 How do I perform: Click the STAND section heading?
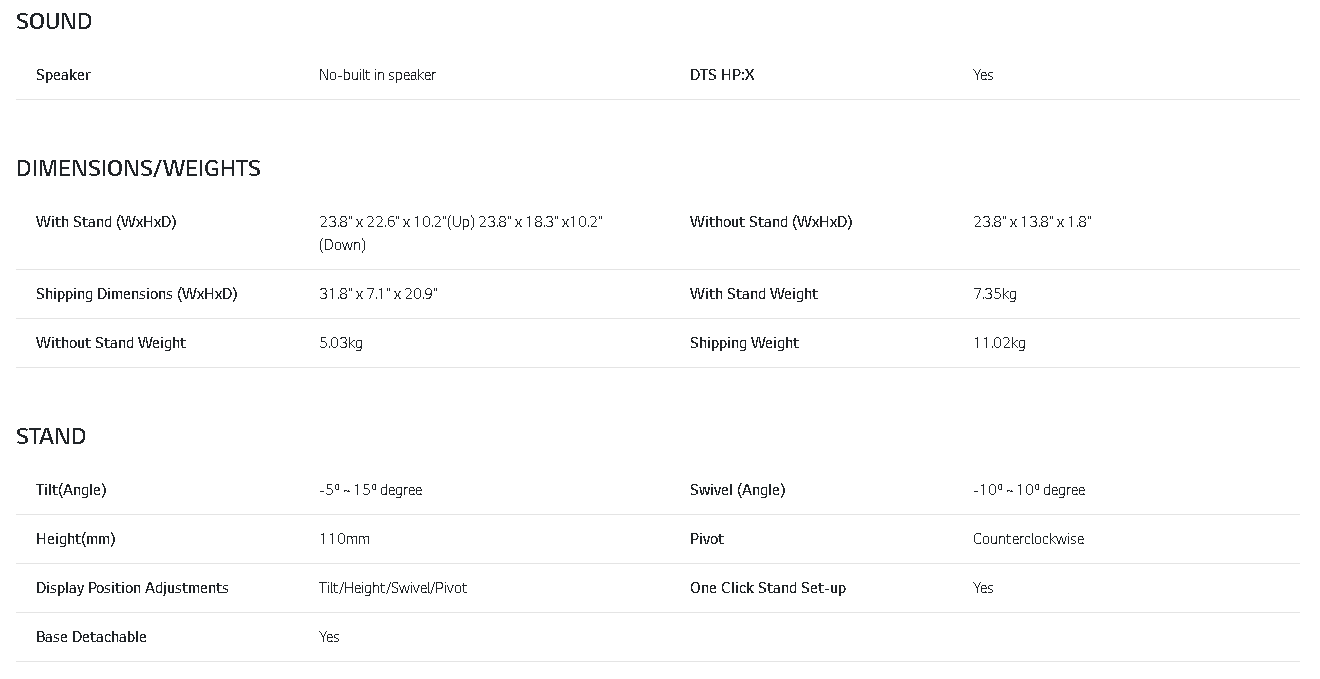click(x=51, y=436)
